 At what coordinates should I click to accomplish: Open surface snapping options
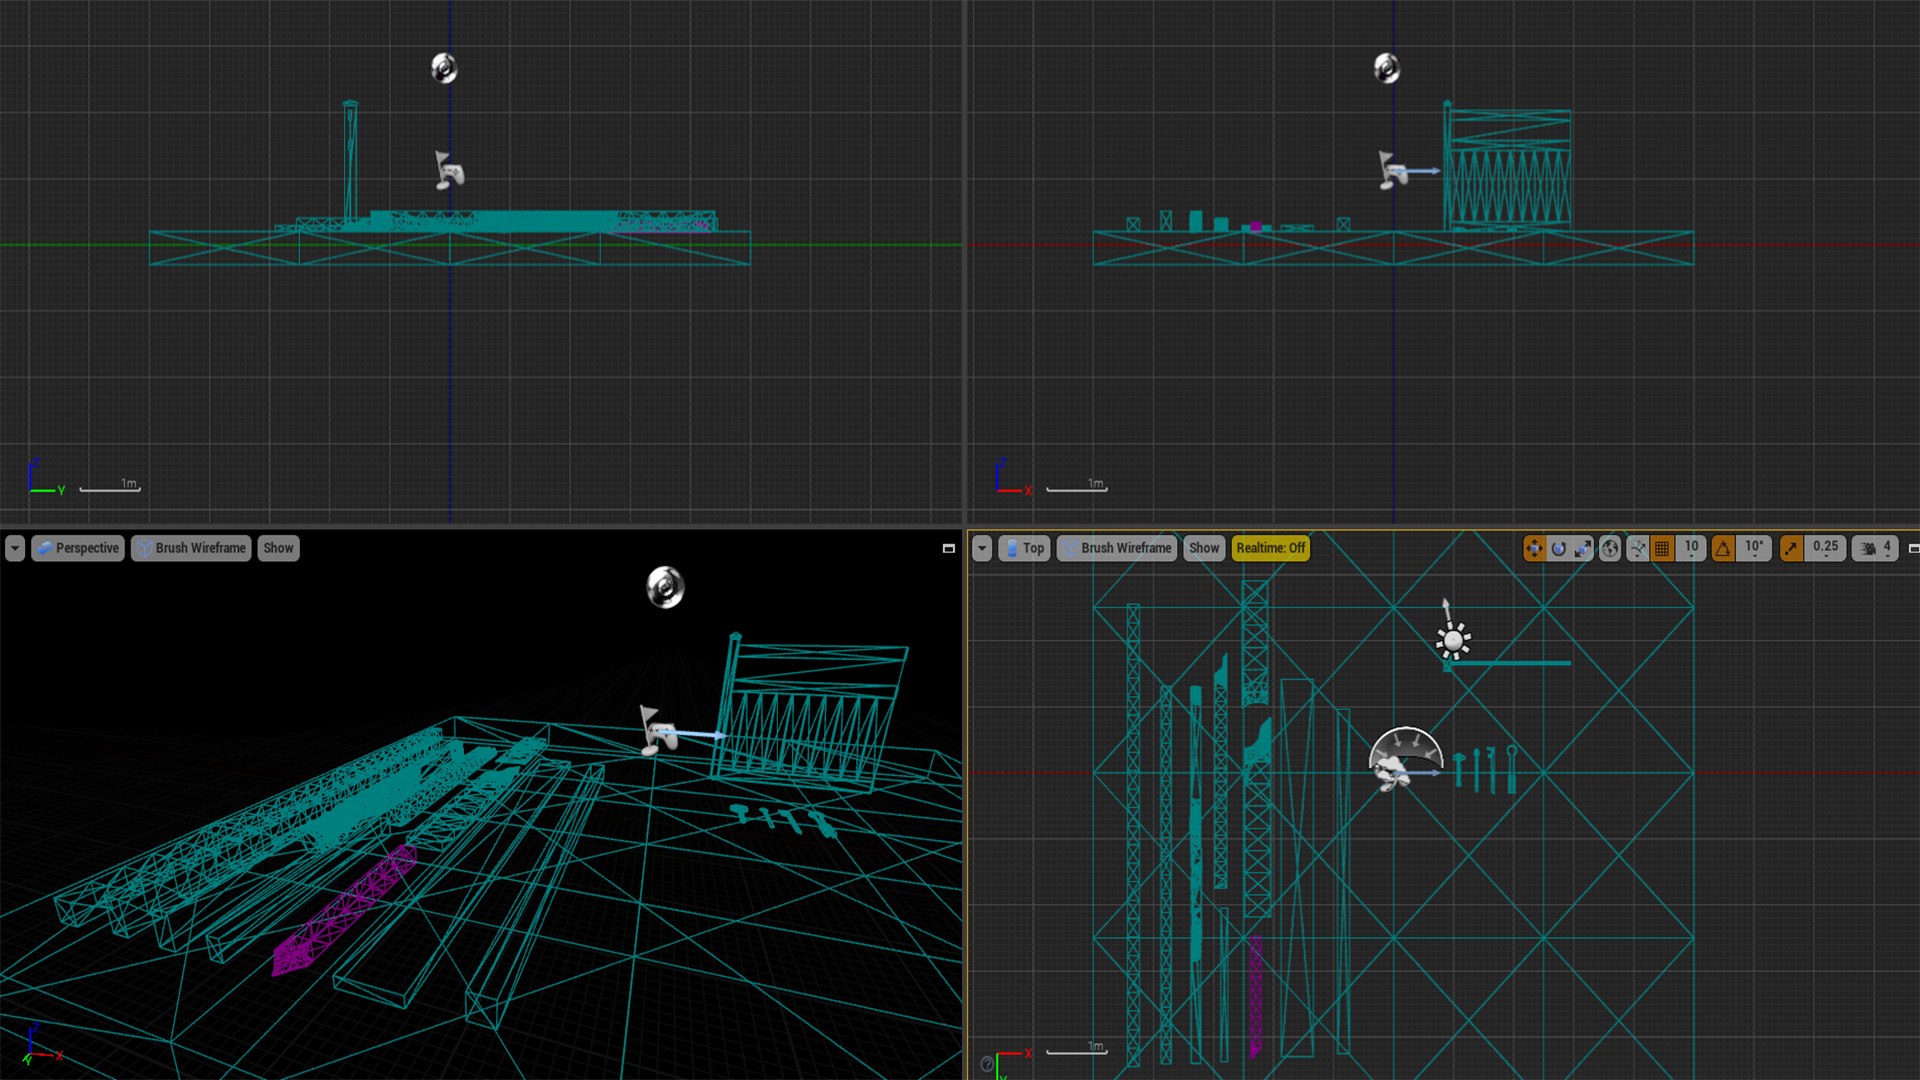(1637, 548)
